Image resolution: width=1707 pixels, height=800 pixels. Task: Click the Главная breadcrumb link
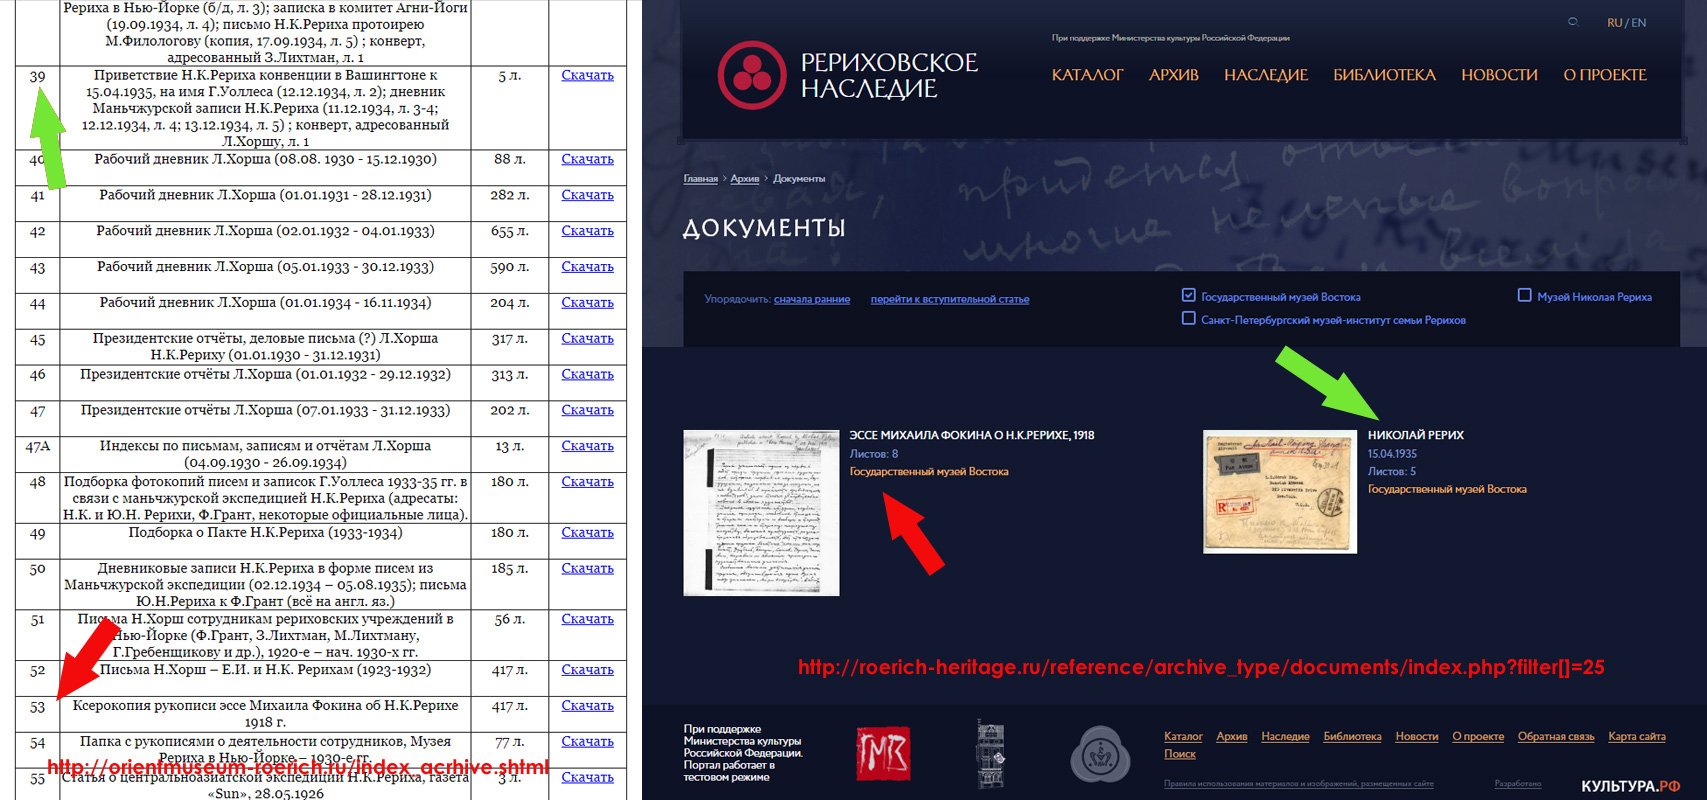click(701, 179)
